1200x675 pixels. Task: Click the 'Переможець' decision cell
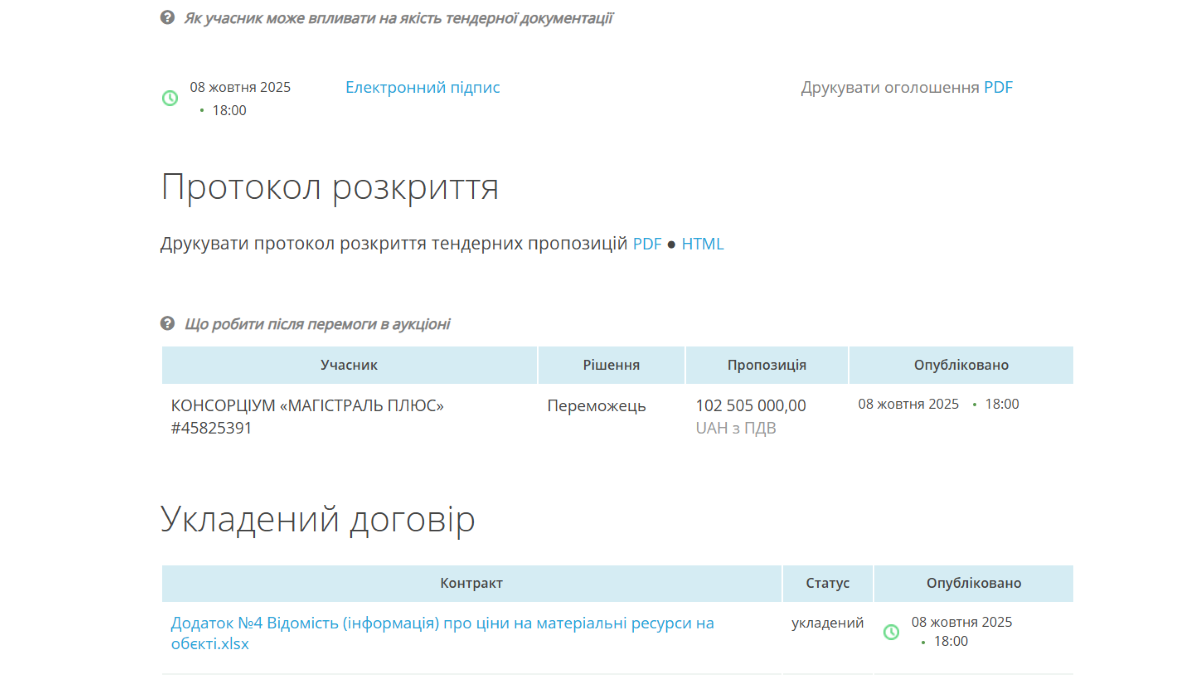click(596, 406)
